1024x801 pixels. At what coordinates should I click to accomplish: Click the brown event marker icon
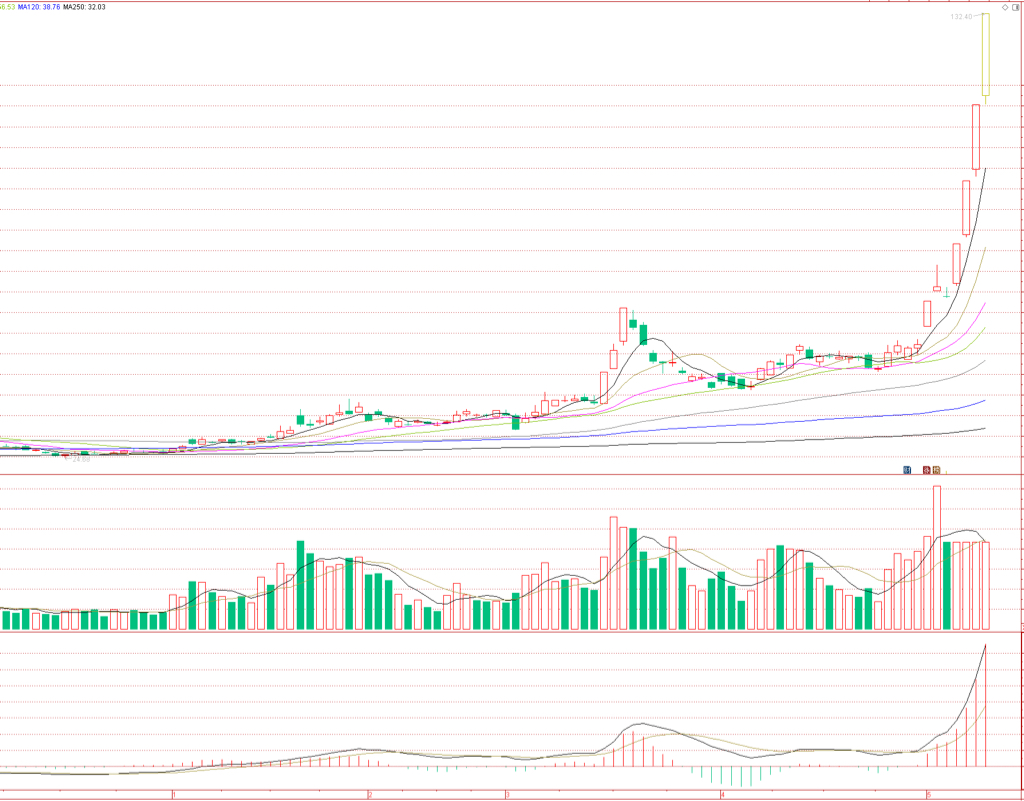(936, 470)
